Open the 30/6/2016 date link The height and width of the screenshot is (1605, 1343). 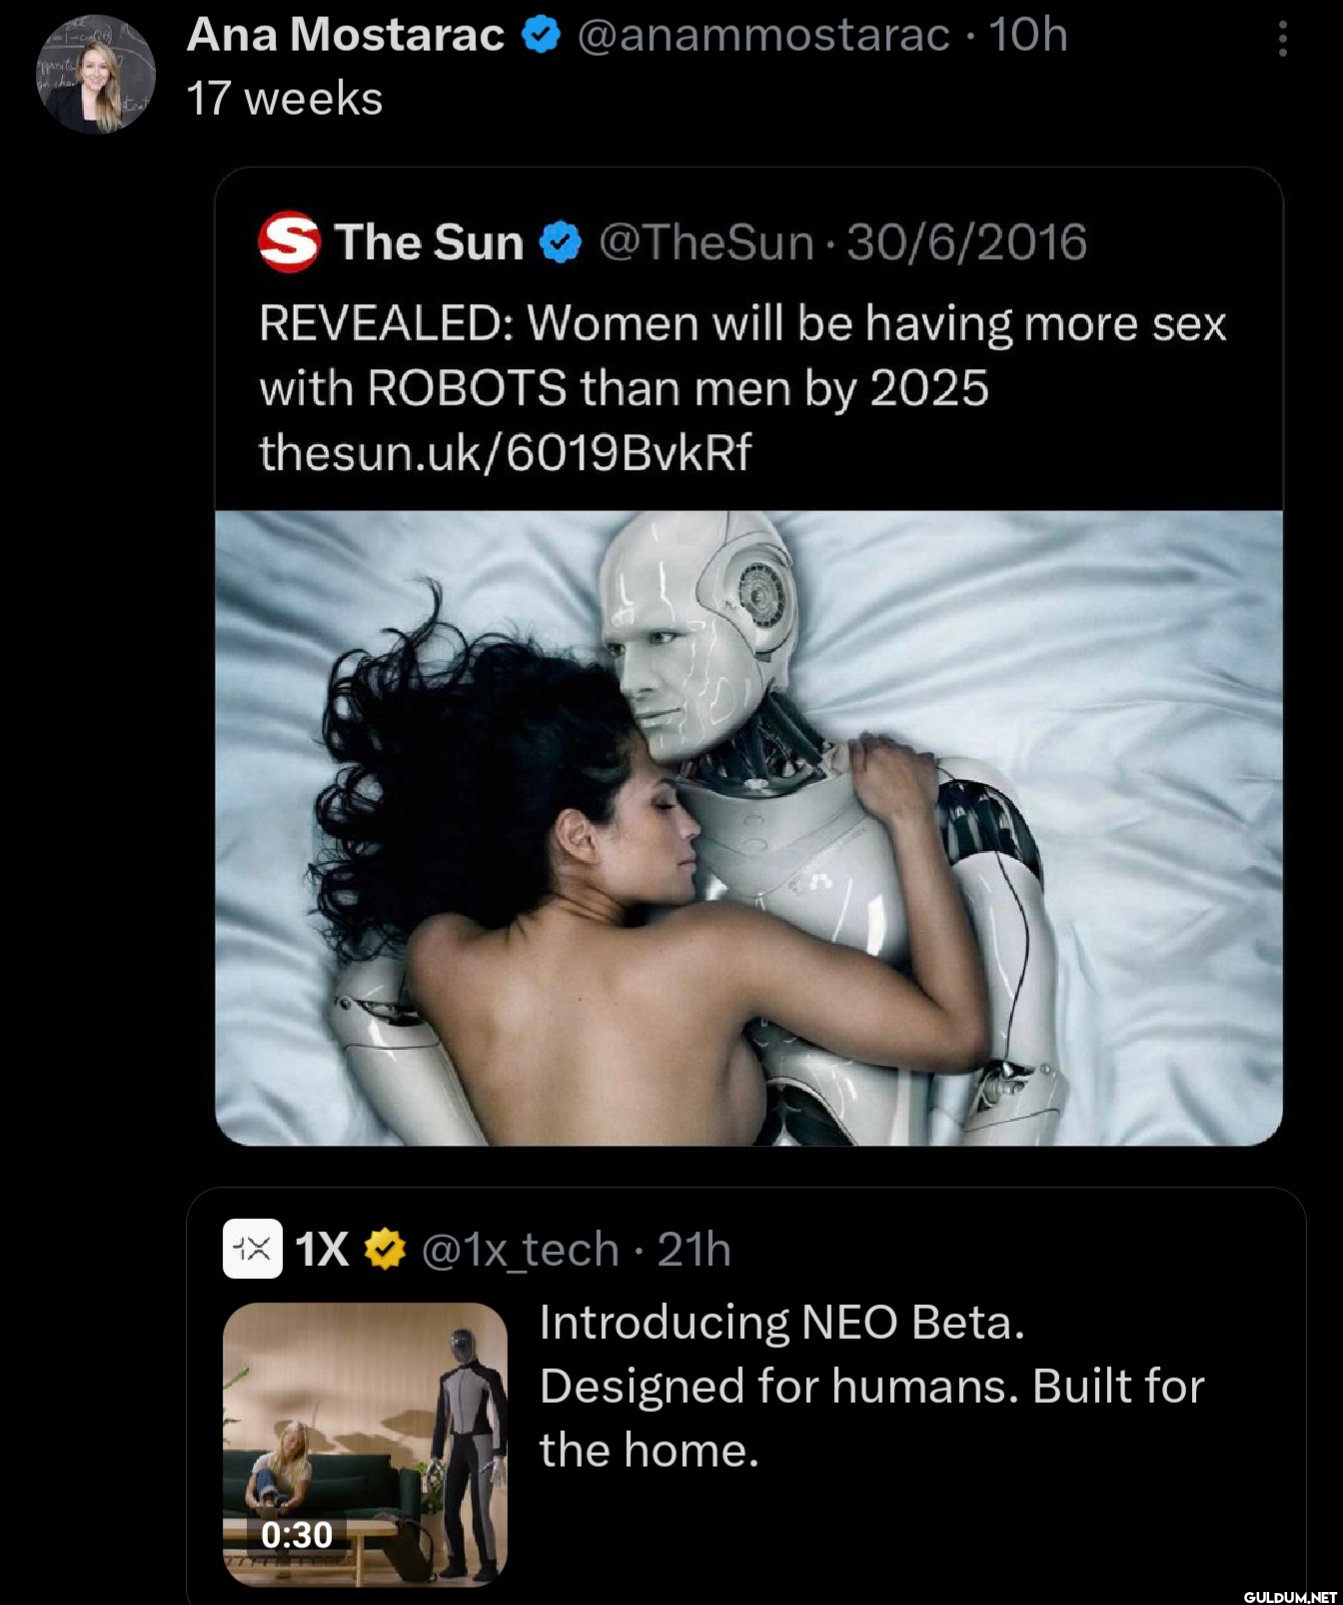967,243
